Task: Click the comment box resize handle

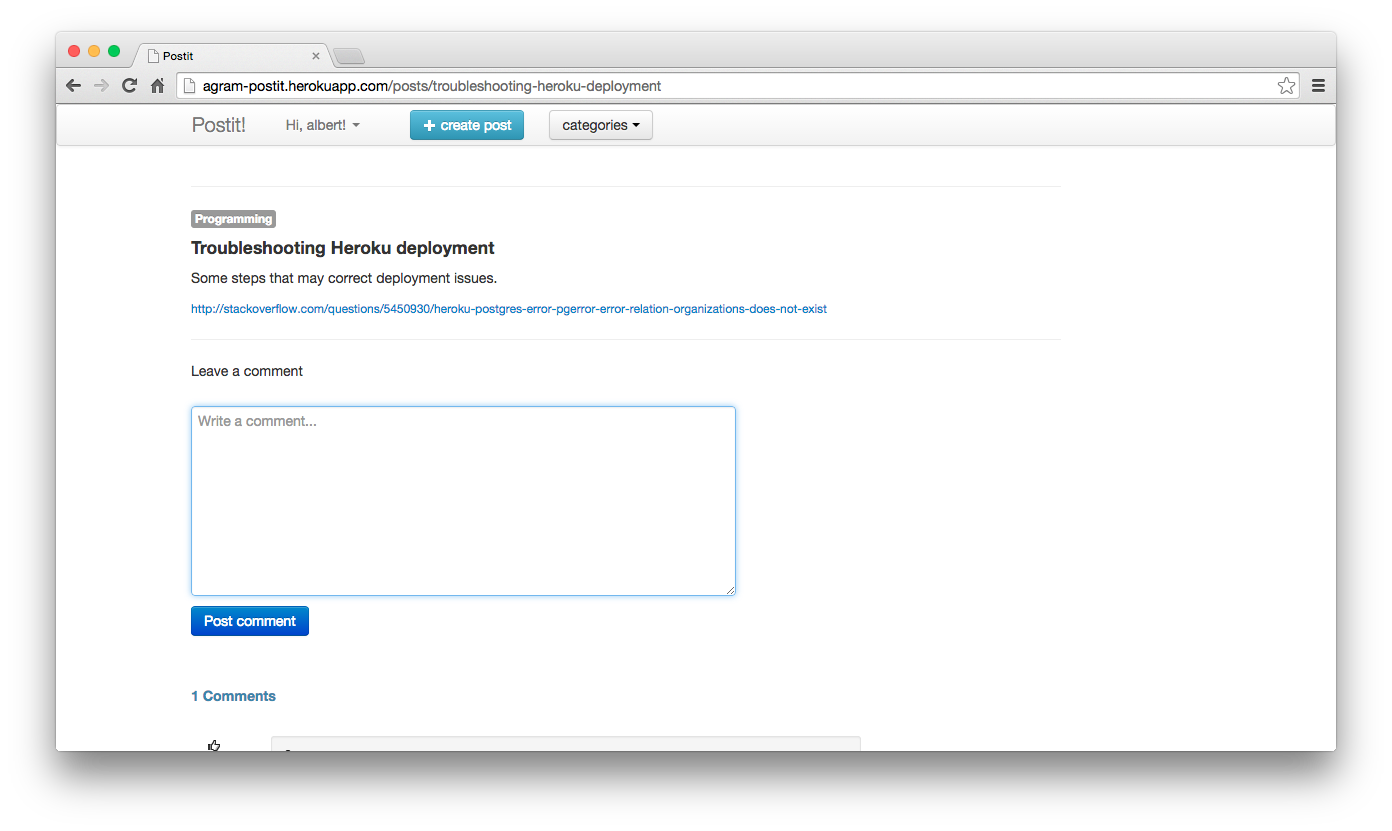Action: (x=731, y=590)
